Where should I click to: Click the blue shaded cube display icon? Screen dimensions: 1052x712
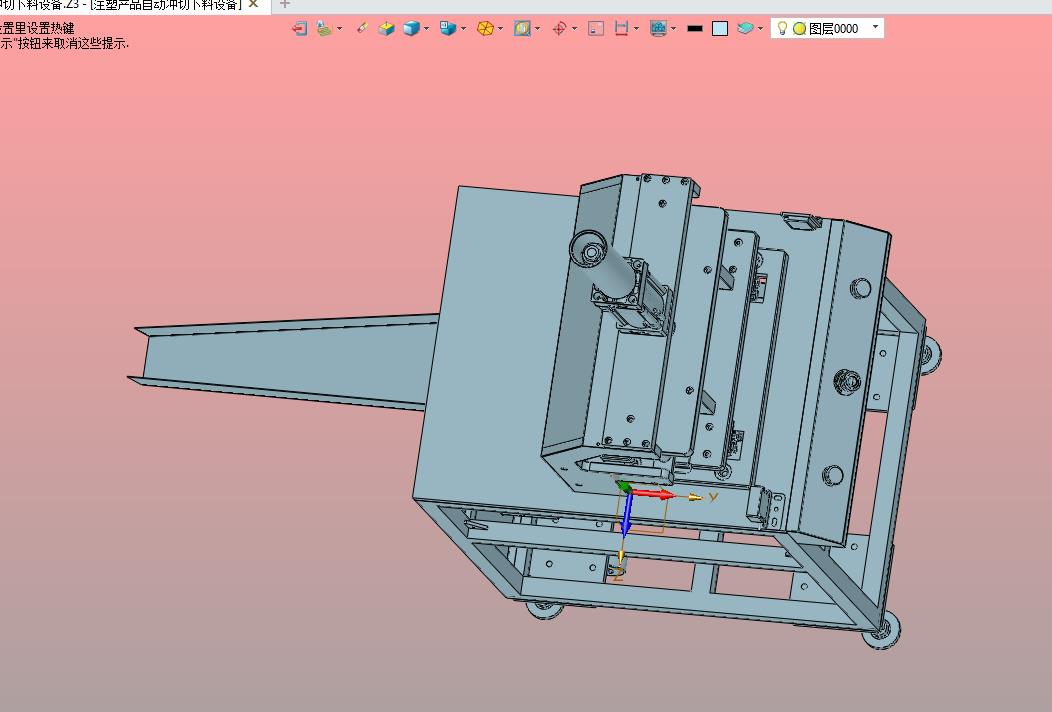pos(411,28)
